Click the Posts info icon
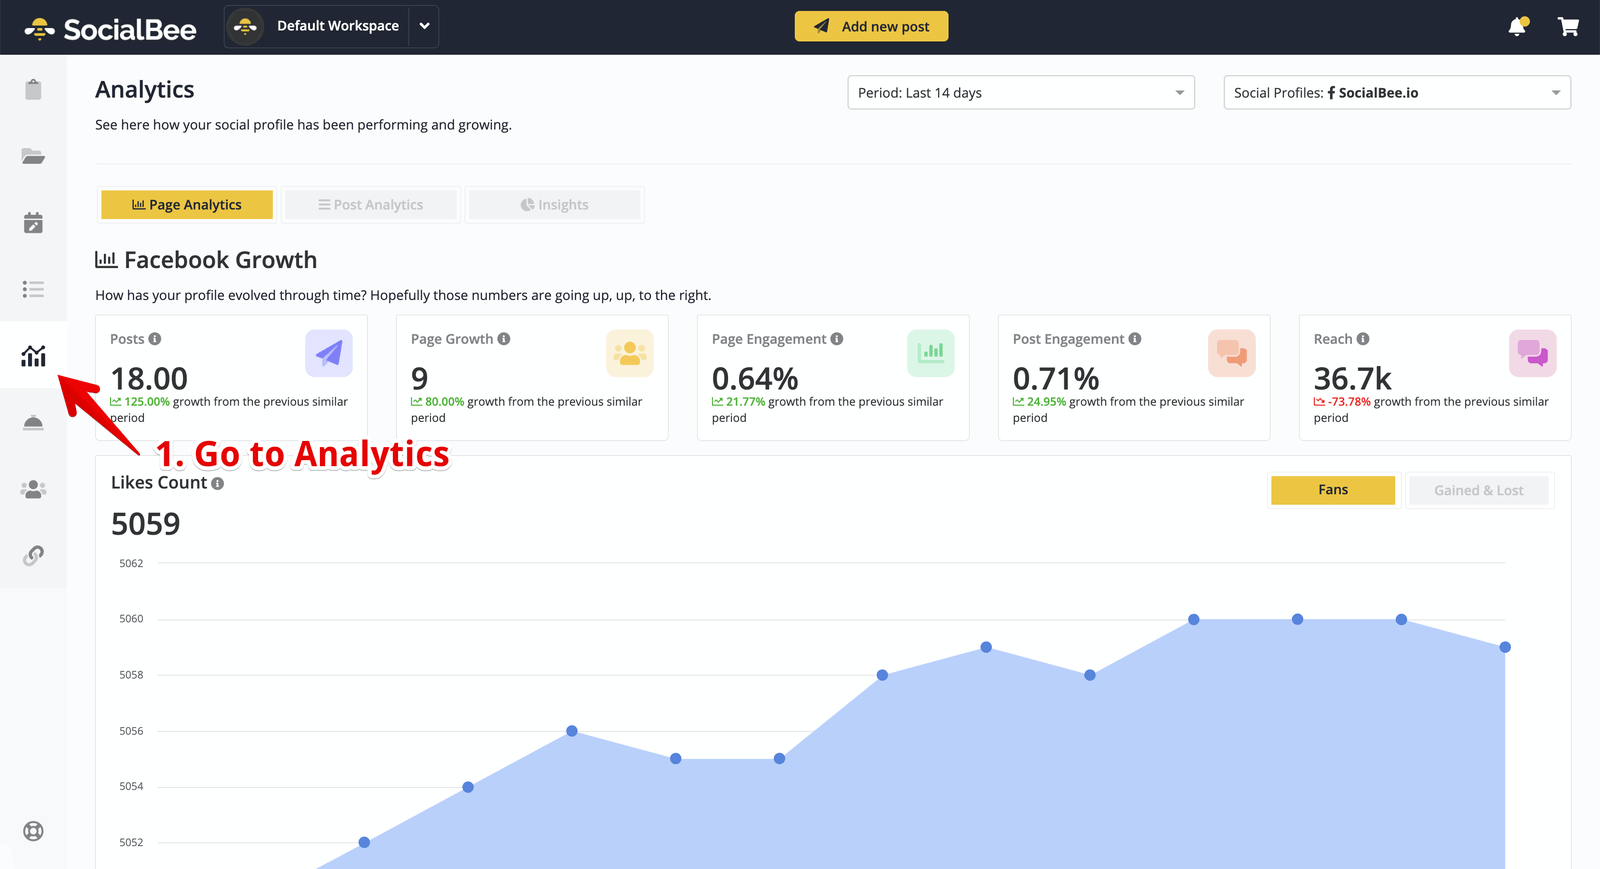The width and height of the screenshot is (1600, 869). 155,339
